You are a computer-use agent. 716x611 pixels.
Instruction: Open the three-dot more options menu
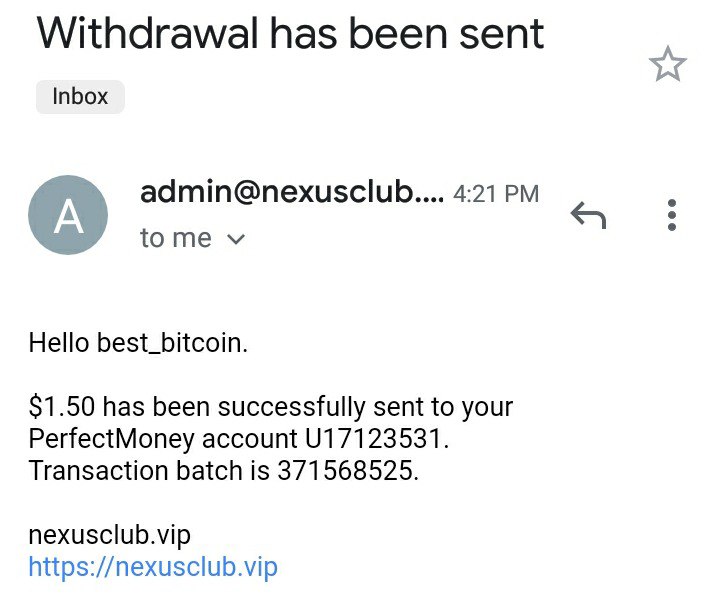point(672,214)
